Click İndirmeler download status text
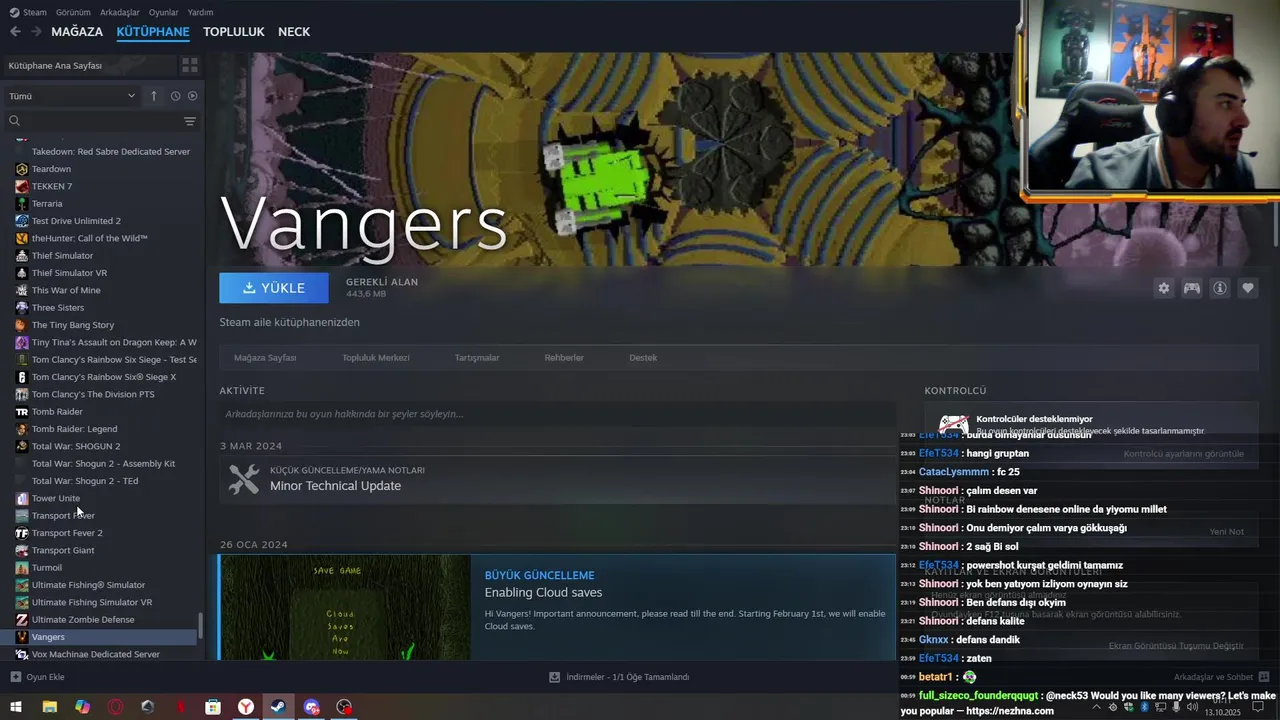 [628, 677]
